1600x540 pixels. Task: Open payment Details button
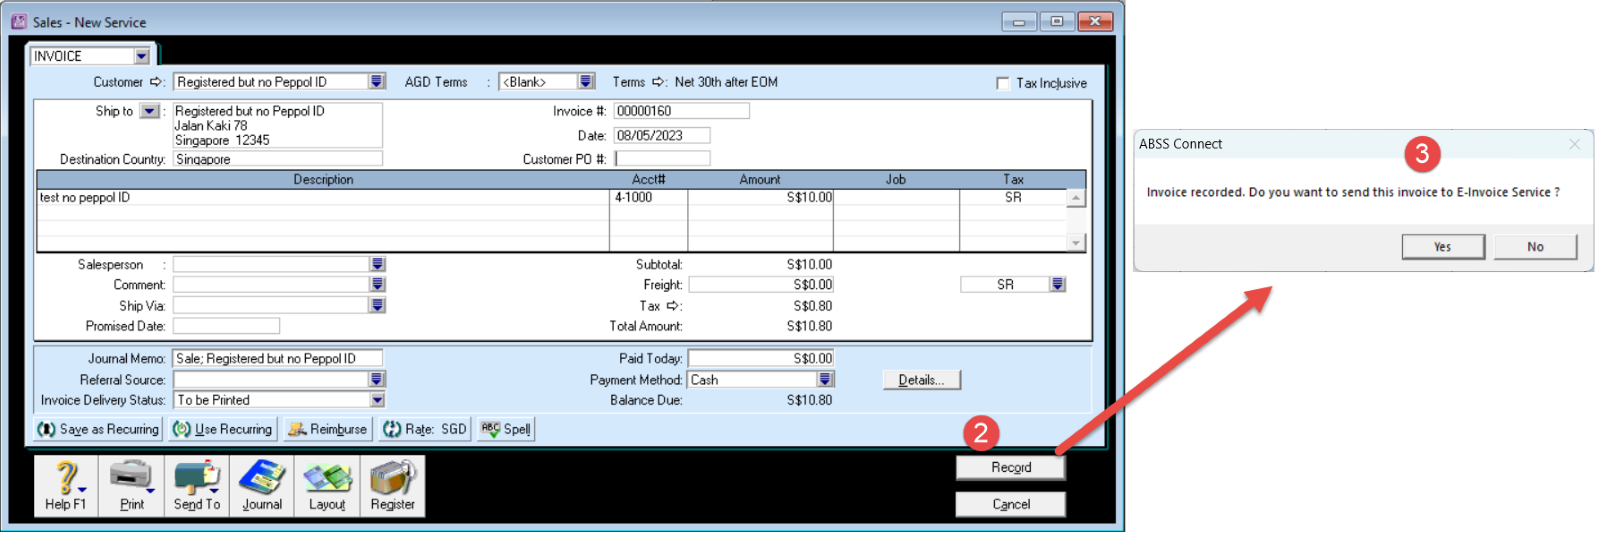(921, 380)
